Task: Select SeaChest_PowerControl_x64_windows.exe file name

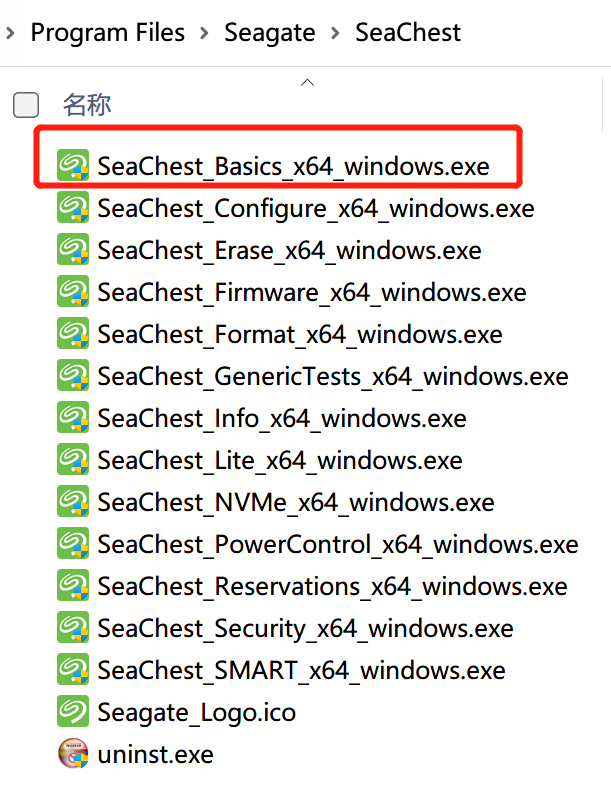Action: (337, 544)
